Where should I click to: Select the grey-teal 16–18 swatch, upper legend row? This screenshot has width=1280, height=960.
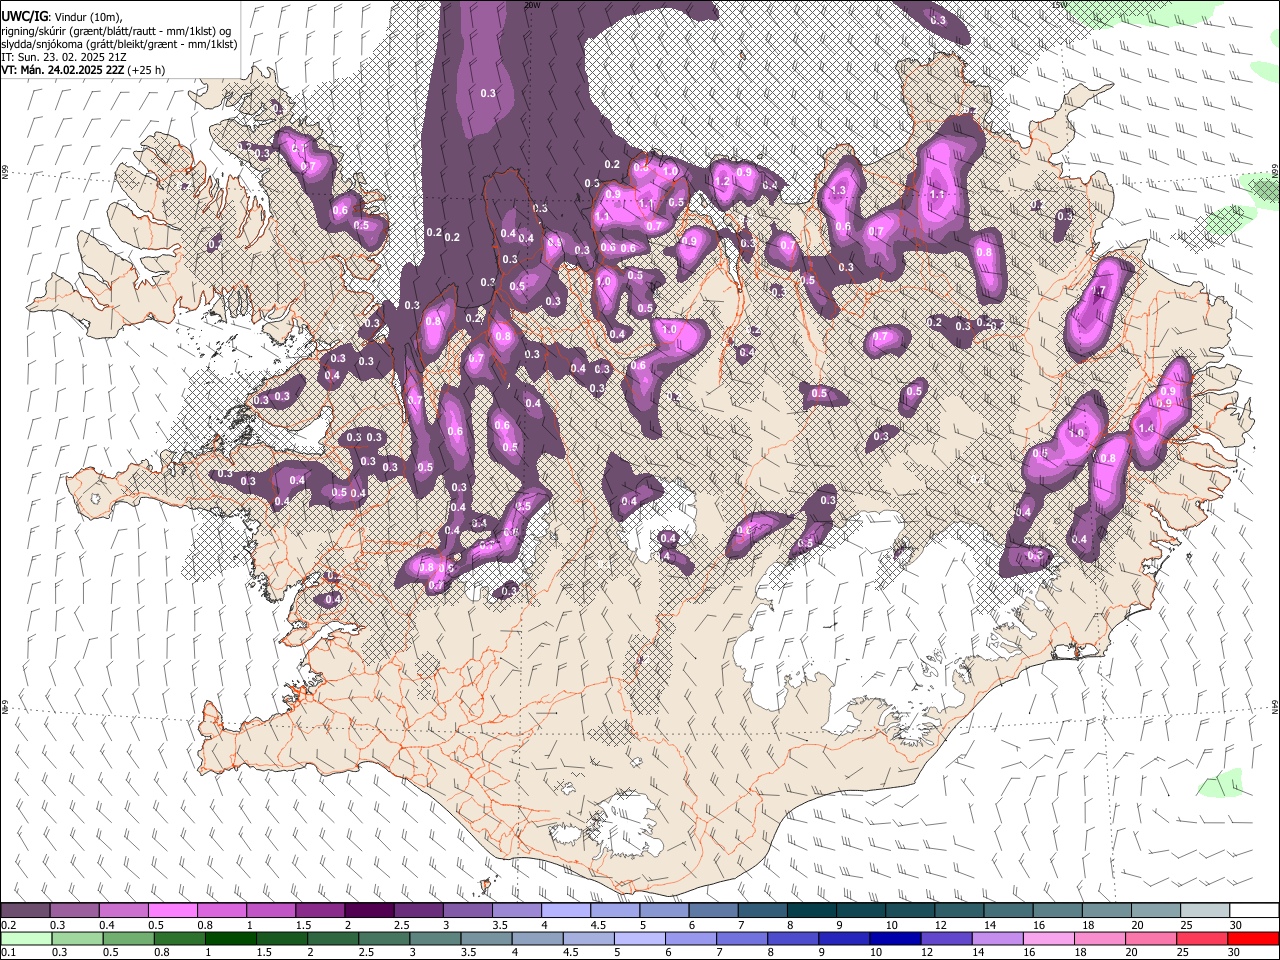[x=1058, y=911]
